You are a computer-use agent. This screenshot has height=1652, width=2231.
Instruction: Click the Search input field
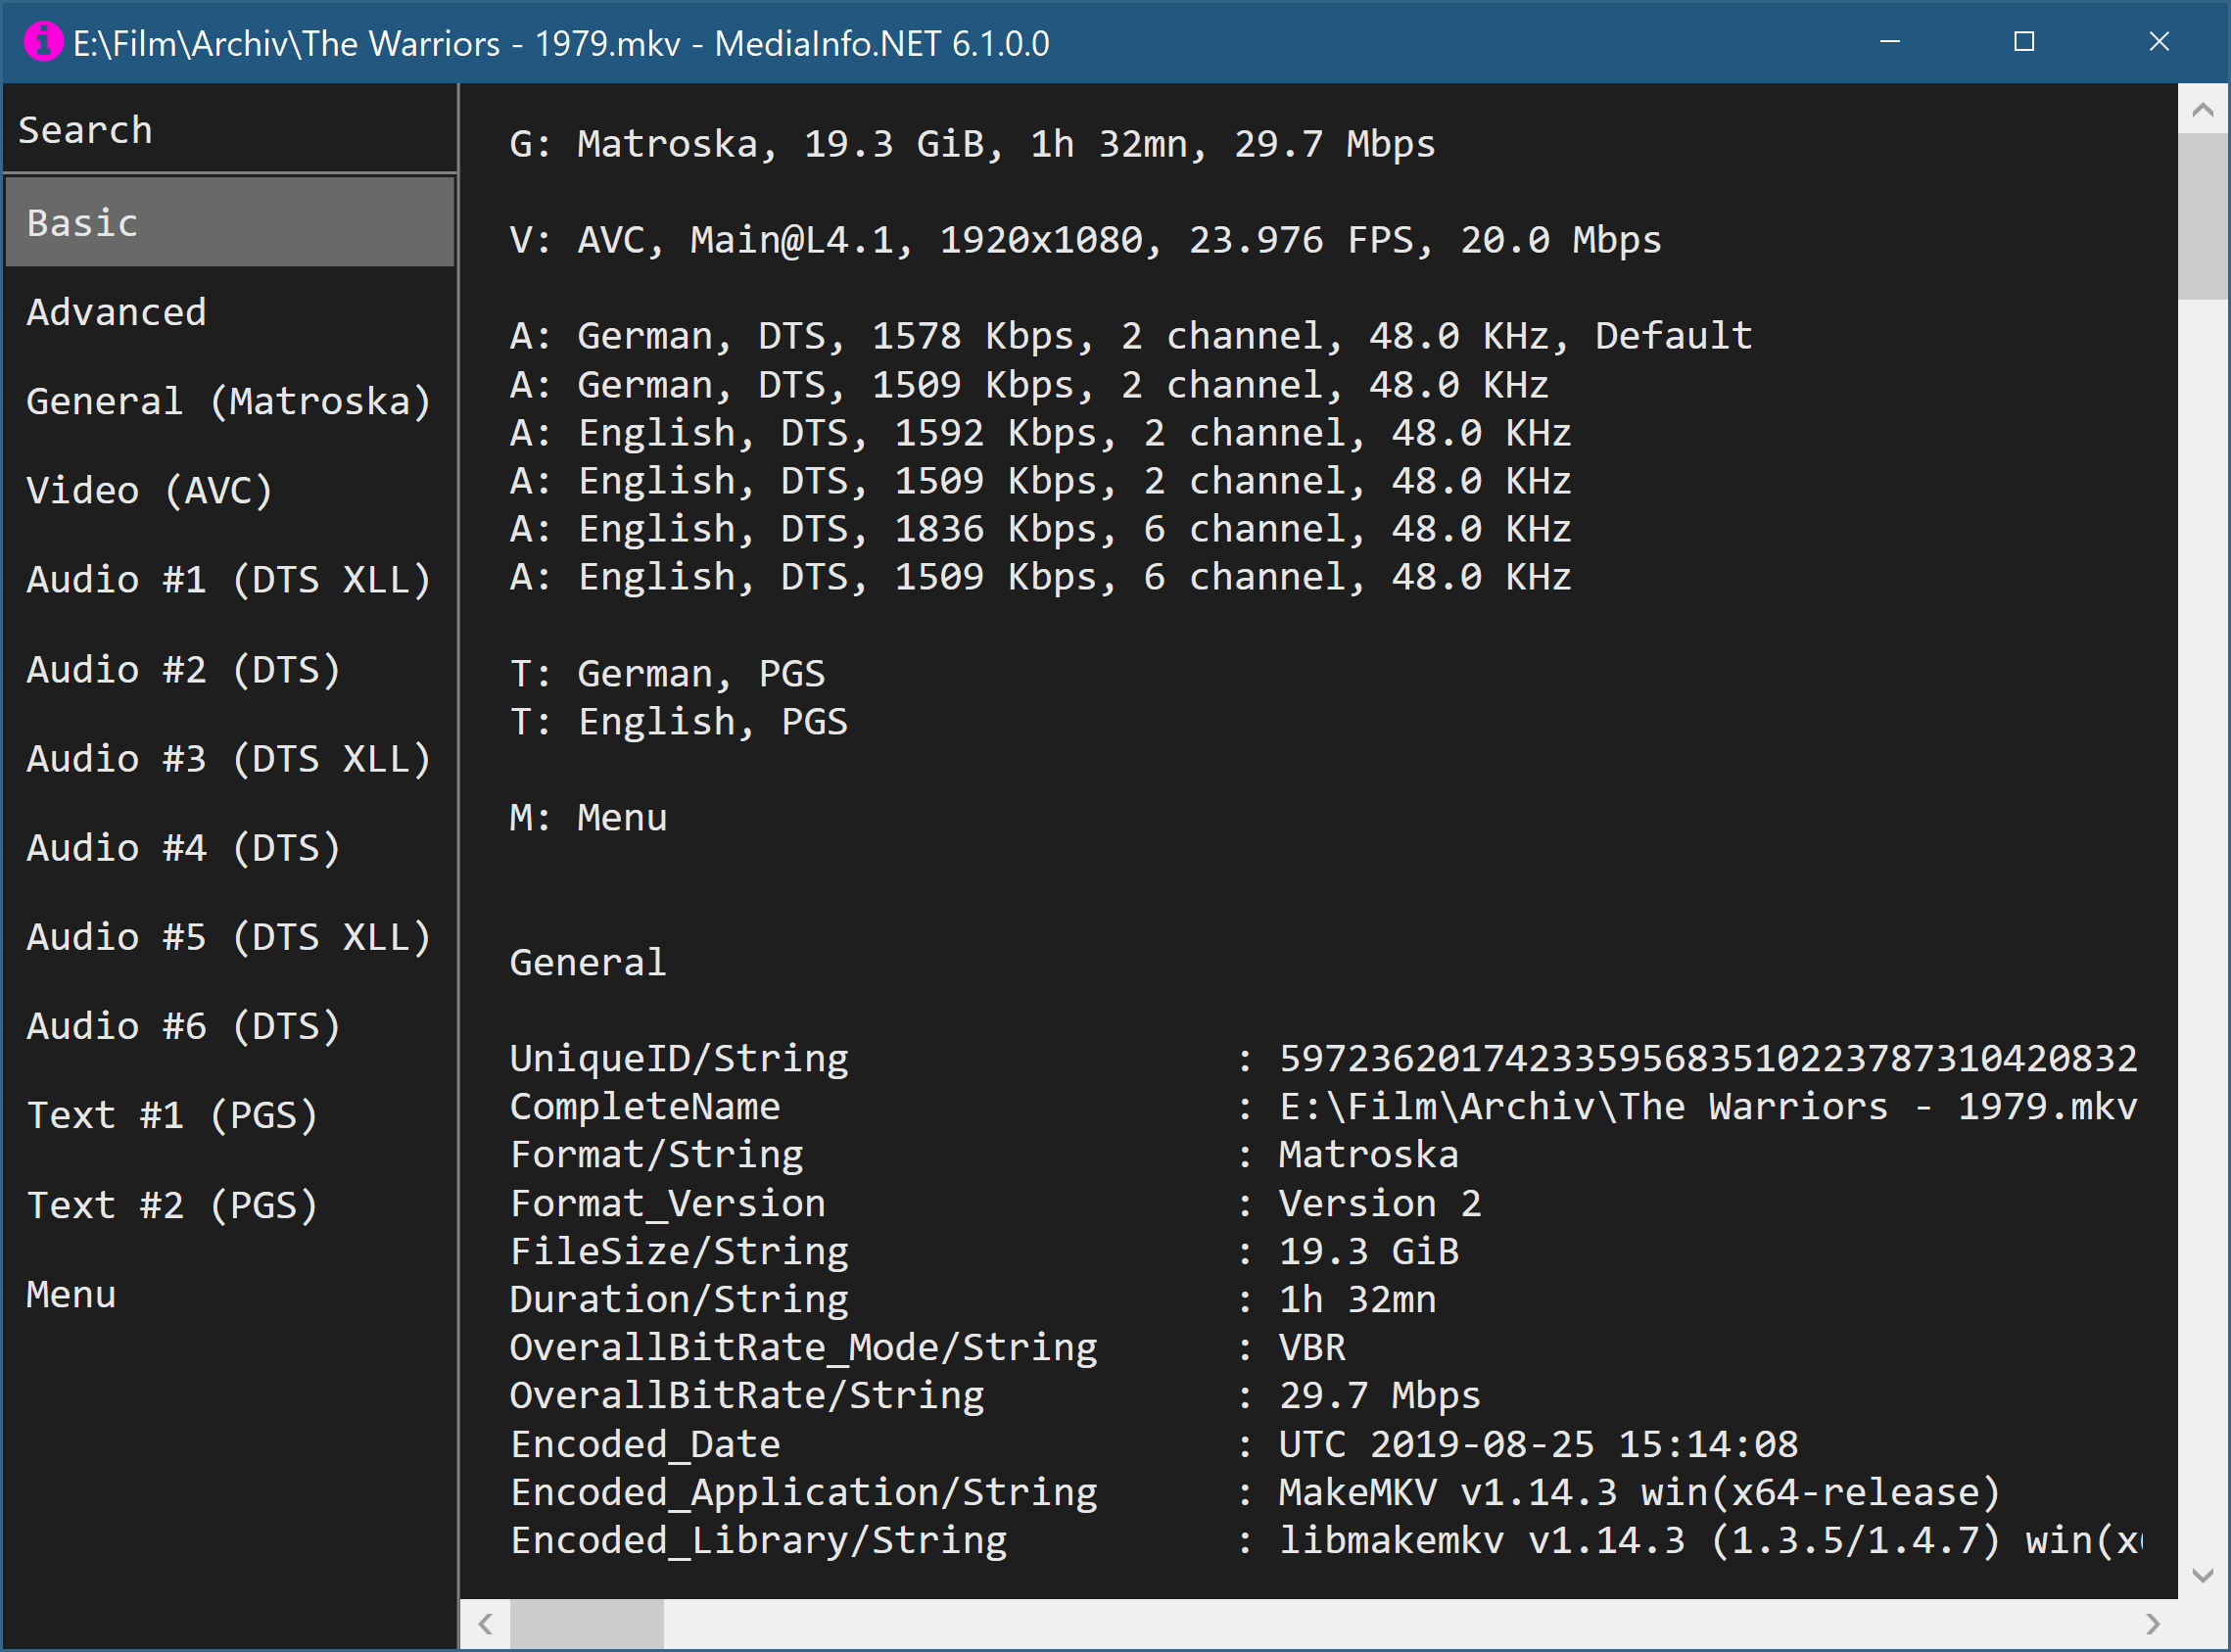(230, 130)
